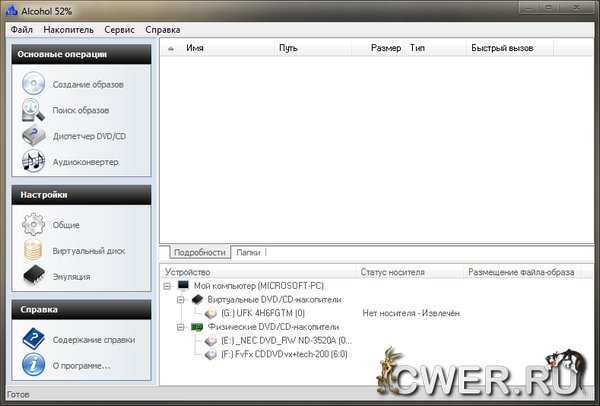Screen dimensions: 600x406
Task: Sort by the Тип column header
Action: point(435,48)
